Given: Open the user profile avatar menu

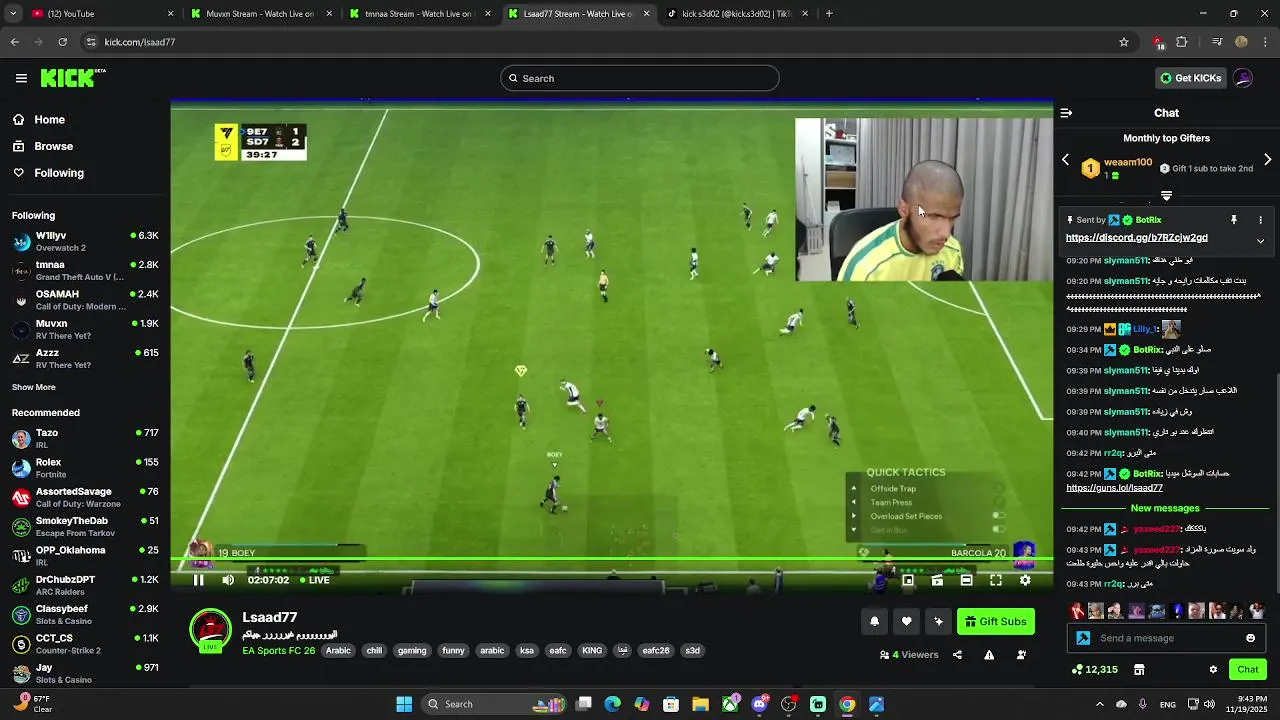Looking at the screenshot, I should click(x=1243, y=78).
